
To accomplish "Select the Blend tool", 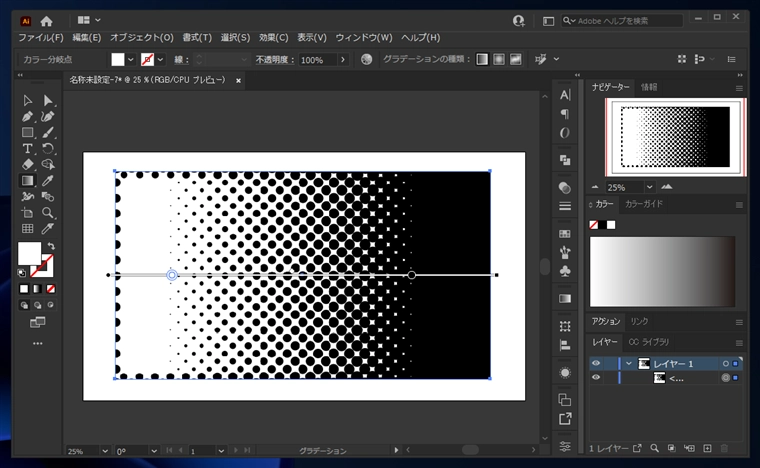I will (x=48, y=196).
